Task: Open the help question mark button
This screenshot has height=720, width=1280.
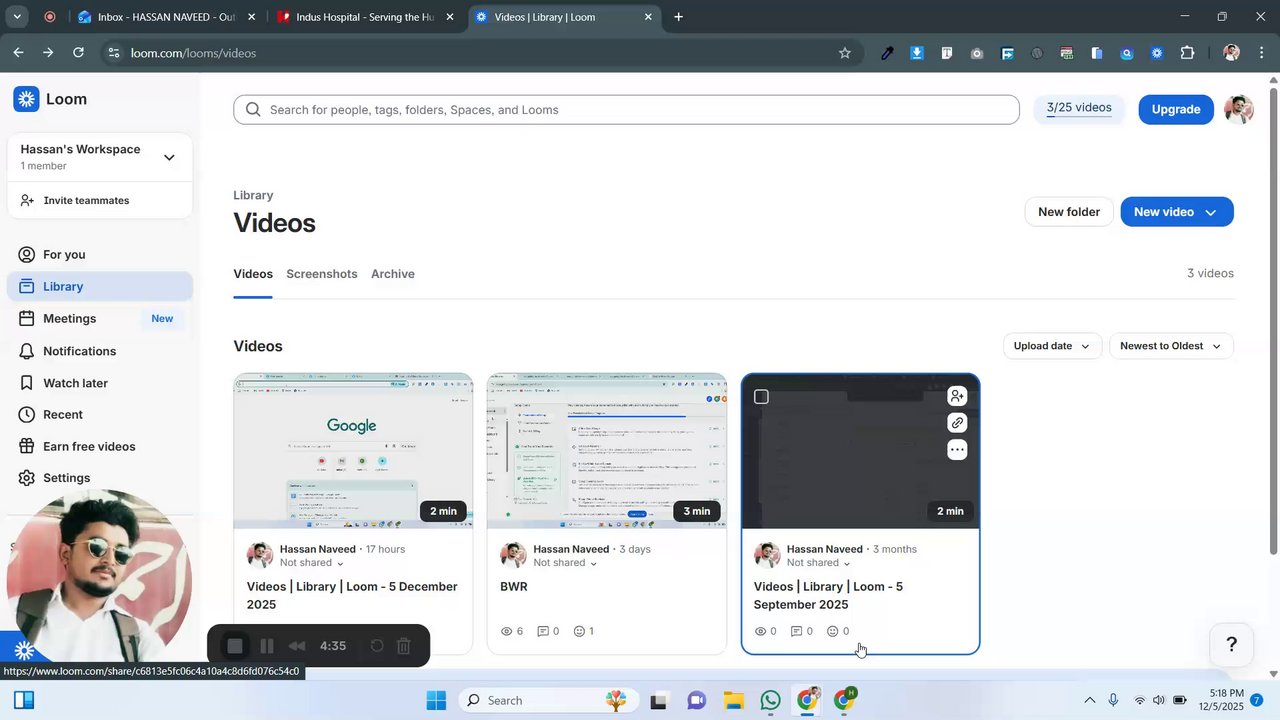Action: tap(1232, 645)
